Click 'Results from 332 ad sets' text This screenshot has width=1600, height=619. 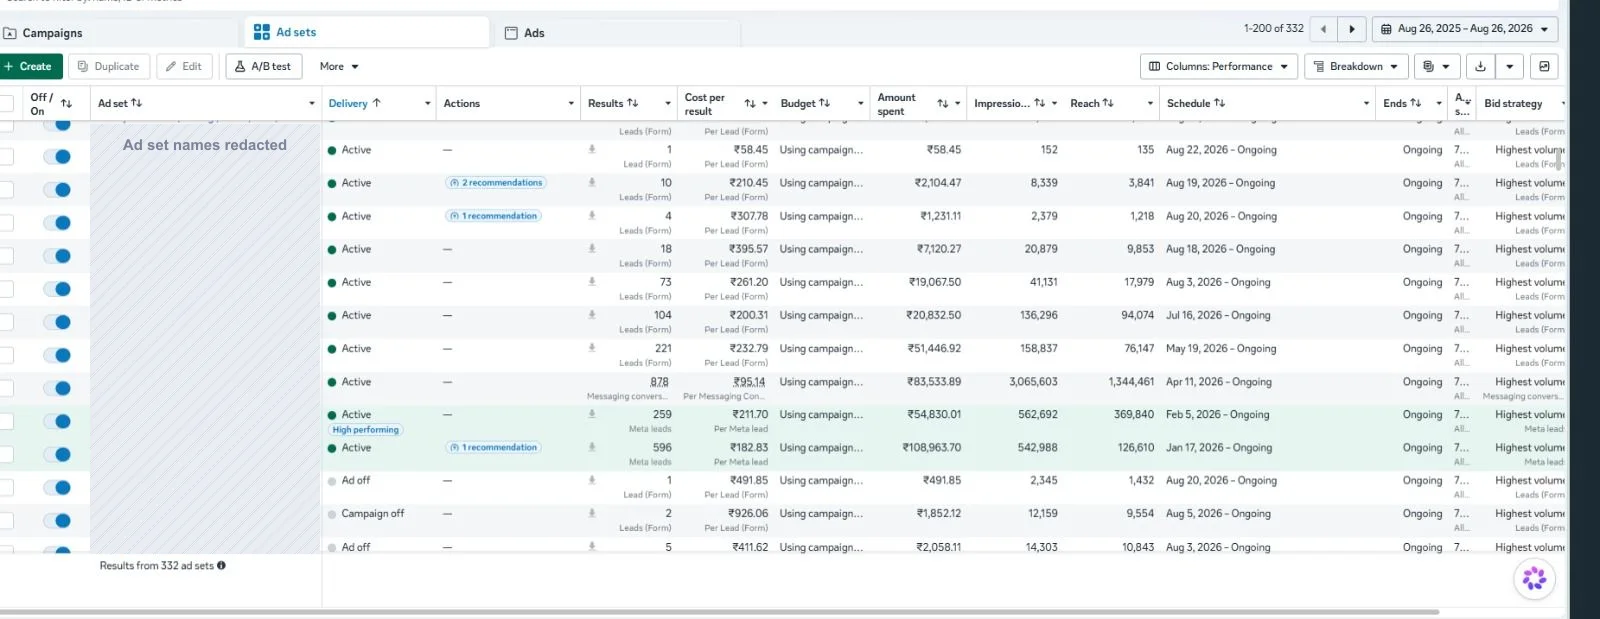(156, 566)
